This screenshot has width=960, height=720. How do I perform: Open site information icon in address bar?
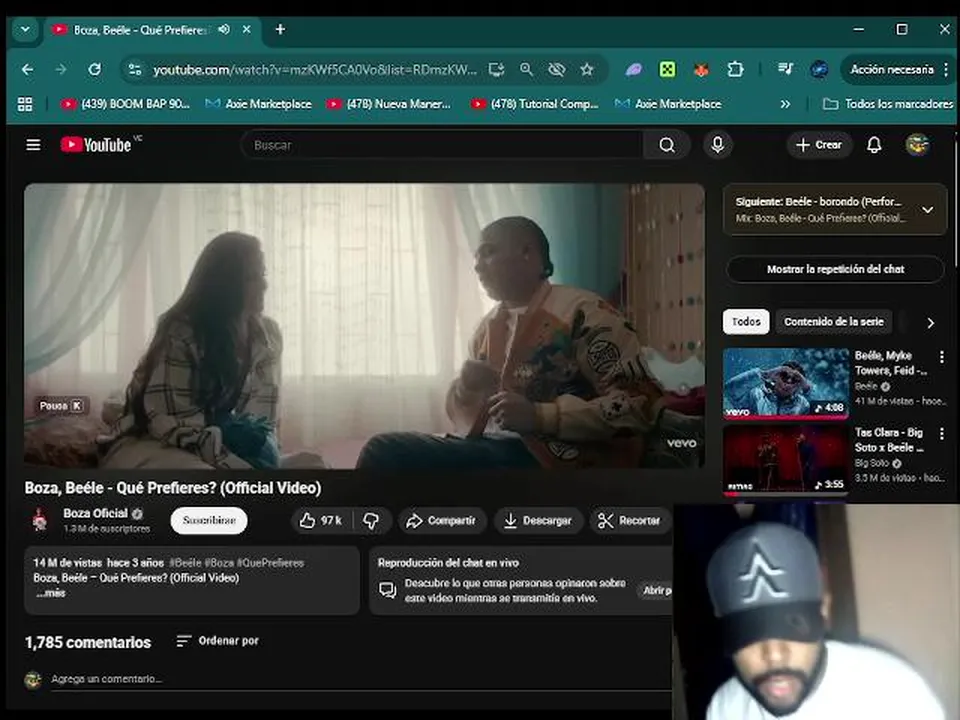[135, 70]
